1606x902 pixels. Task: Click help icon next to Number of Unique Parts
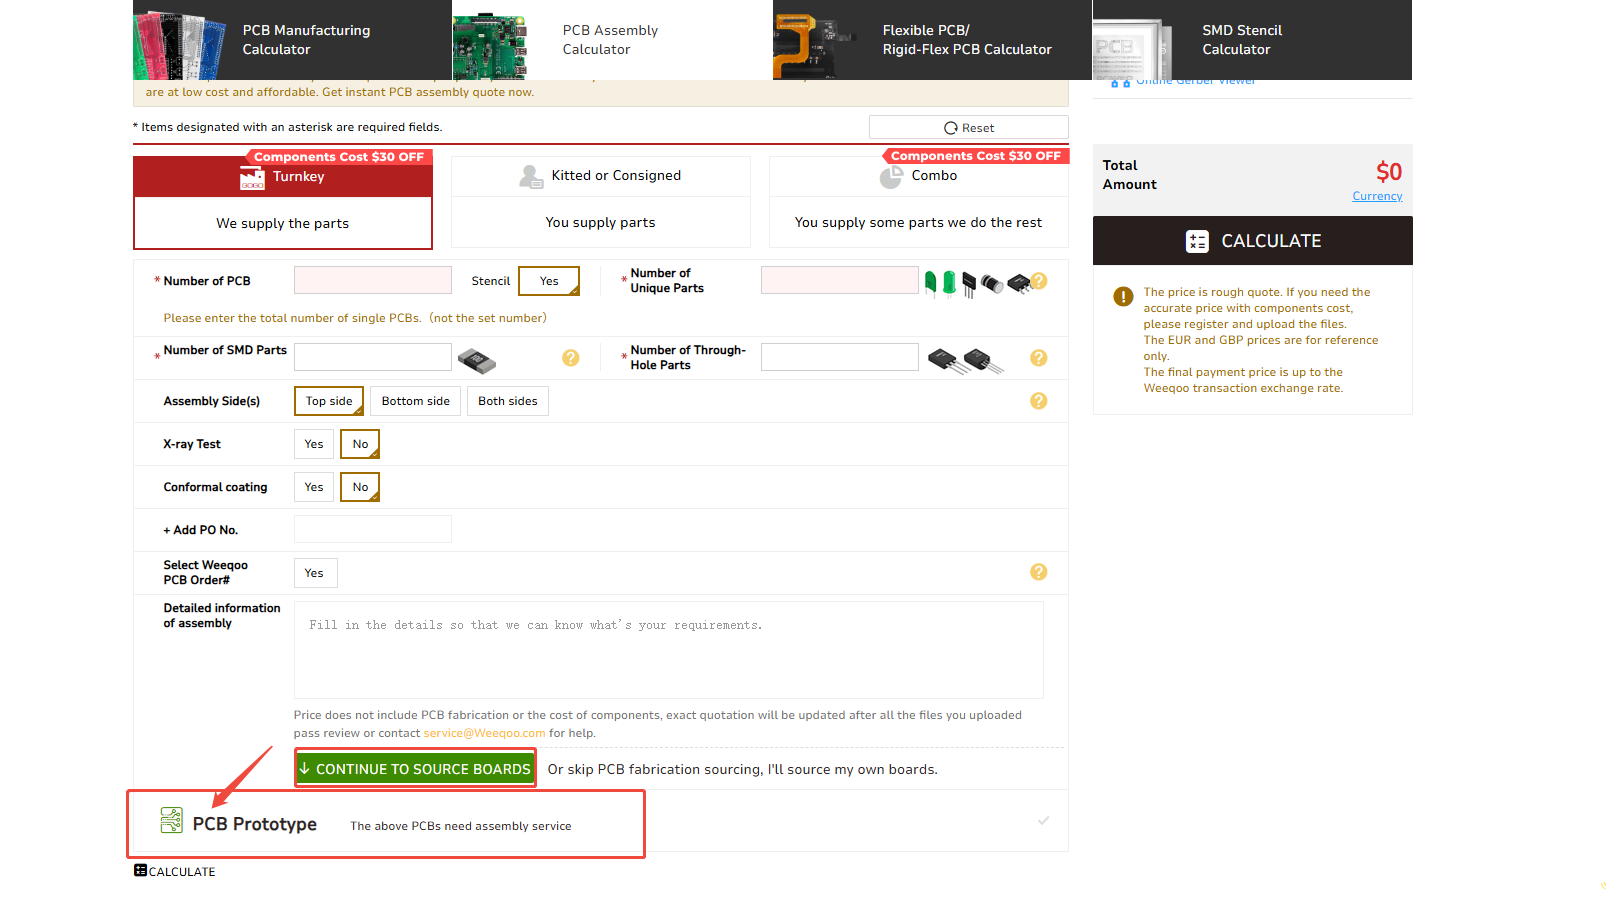pos(1039,281)
